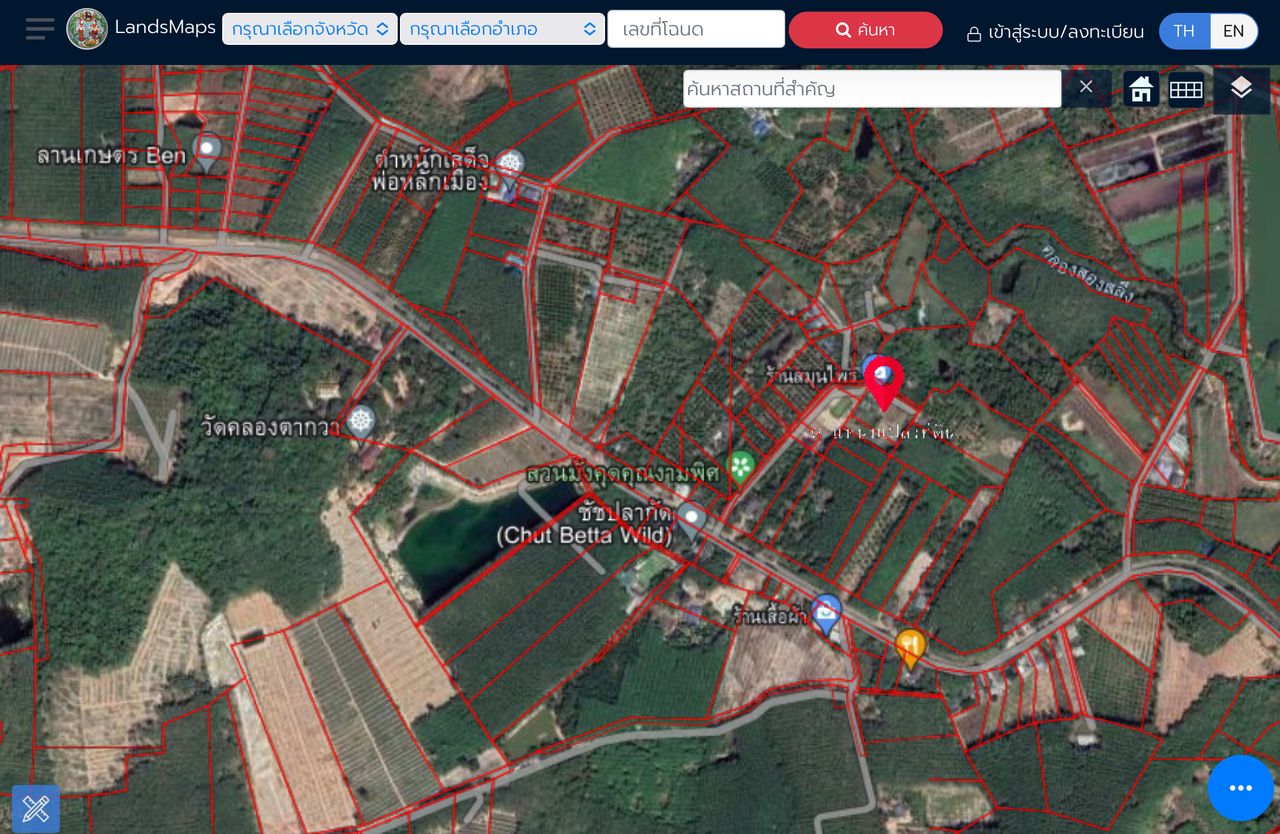Open the map layers icon

pos(1241,89)
